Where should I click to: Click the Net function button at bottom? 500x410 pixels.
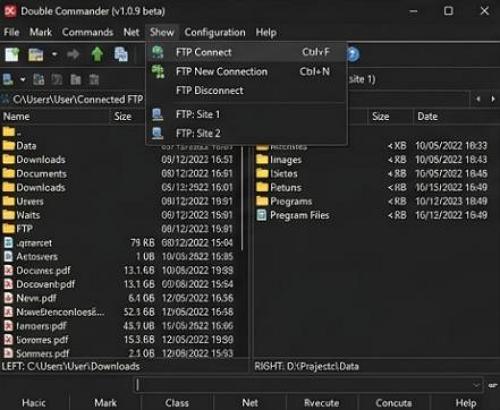click(250, 403)
